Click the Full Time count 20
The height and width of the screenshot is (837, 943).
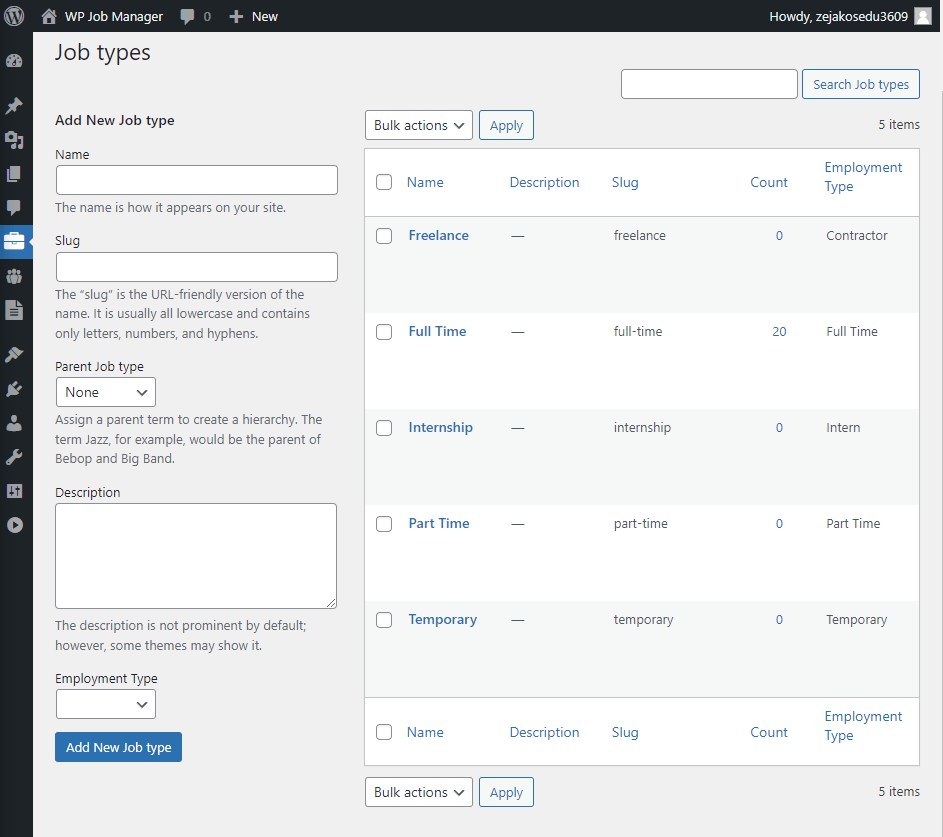pos(779,331)
